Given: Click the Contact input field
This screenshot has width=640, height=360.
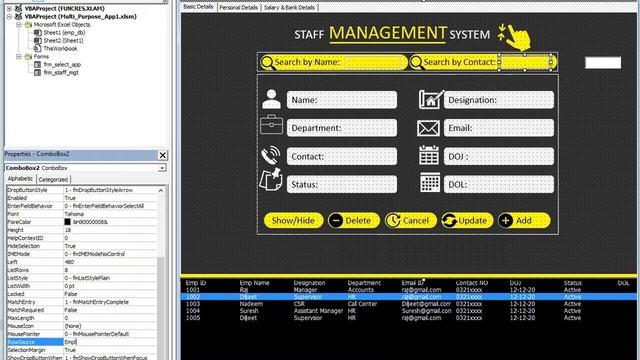Looking at the screenshot, I should click(x=342, y=156).
